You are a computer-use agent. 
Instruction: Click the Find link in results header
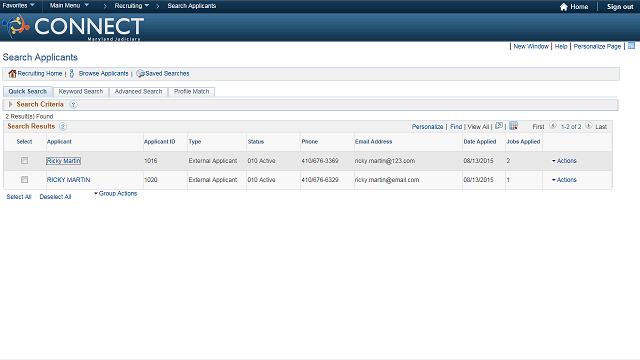click(456, 127)
